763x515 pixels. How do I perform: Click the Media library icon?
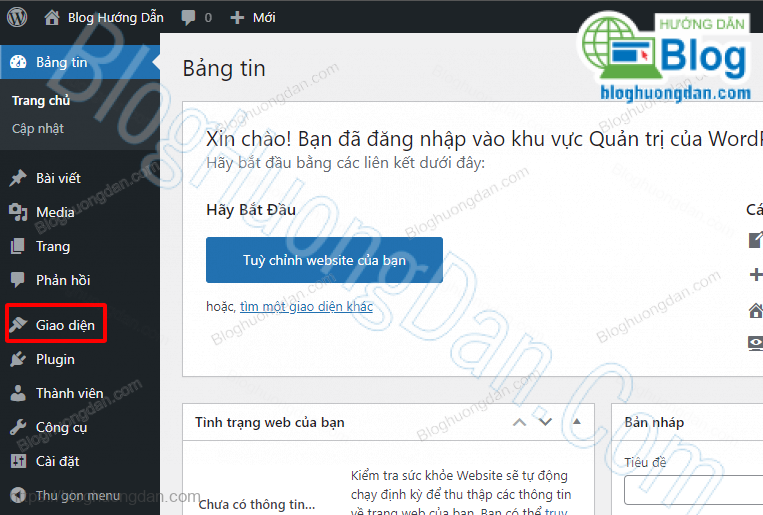pos(18,212)
